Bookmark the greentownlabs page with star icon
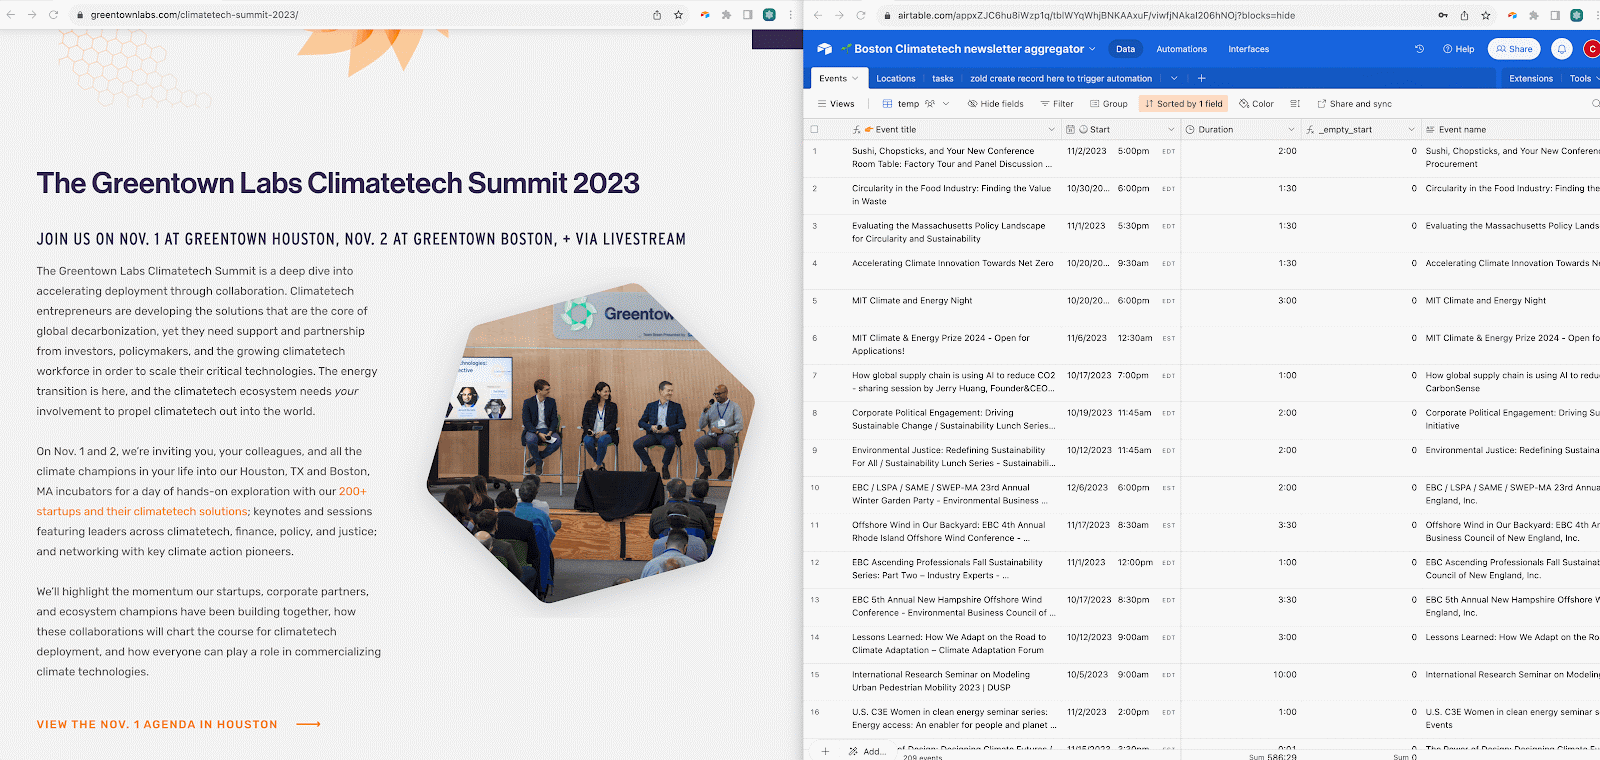This screenshot has height=760, width=1600. pyautogui.click(x=678, y=15)
